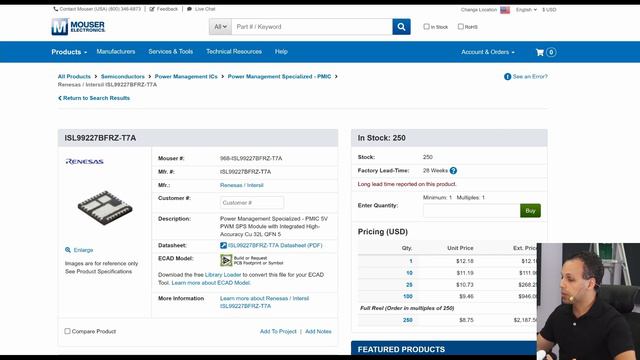Select quantity 250 full reel price break

click(407, 320)
